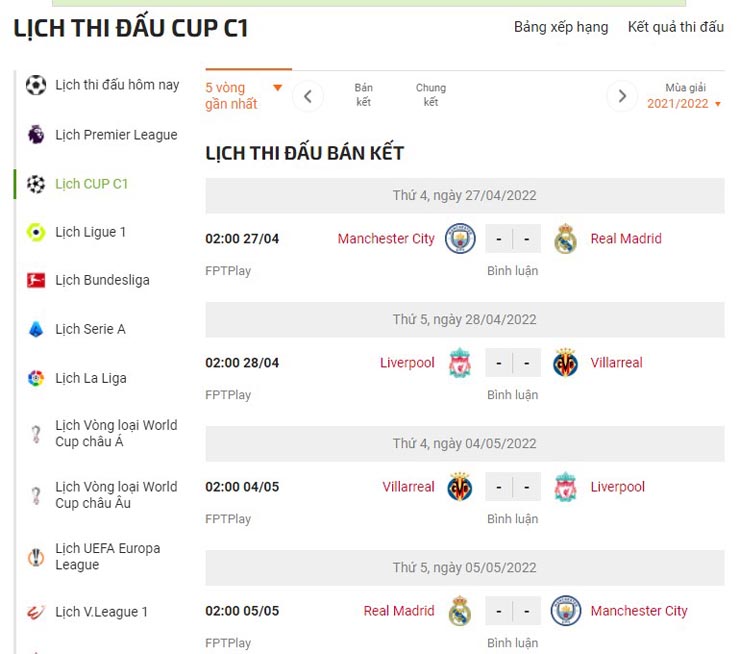Click the Premier League lion icon
This screenshot has height=654, width=740.
coord(36,135)
